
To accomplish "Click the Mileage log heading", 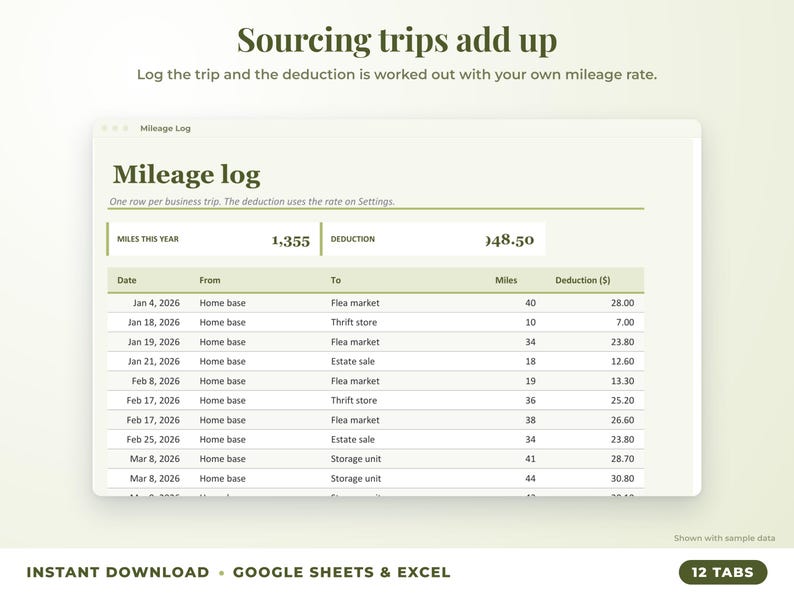I will coord(186,175).
